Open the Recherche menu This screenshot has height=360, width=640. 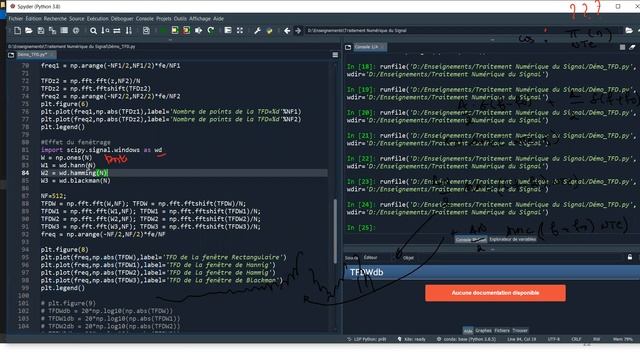pos(55,19)
